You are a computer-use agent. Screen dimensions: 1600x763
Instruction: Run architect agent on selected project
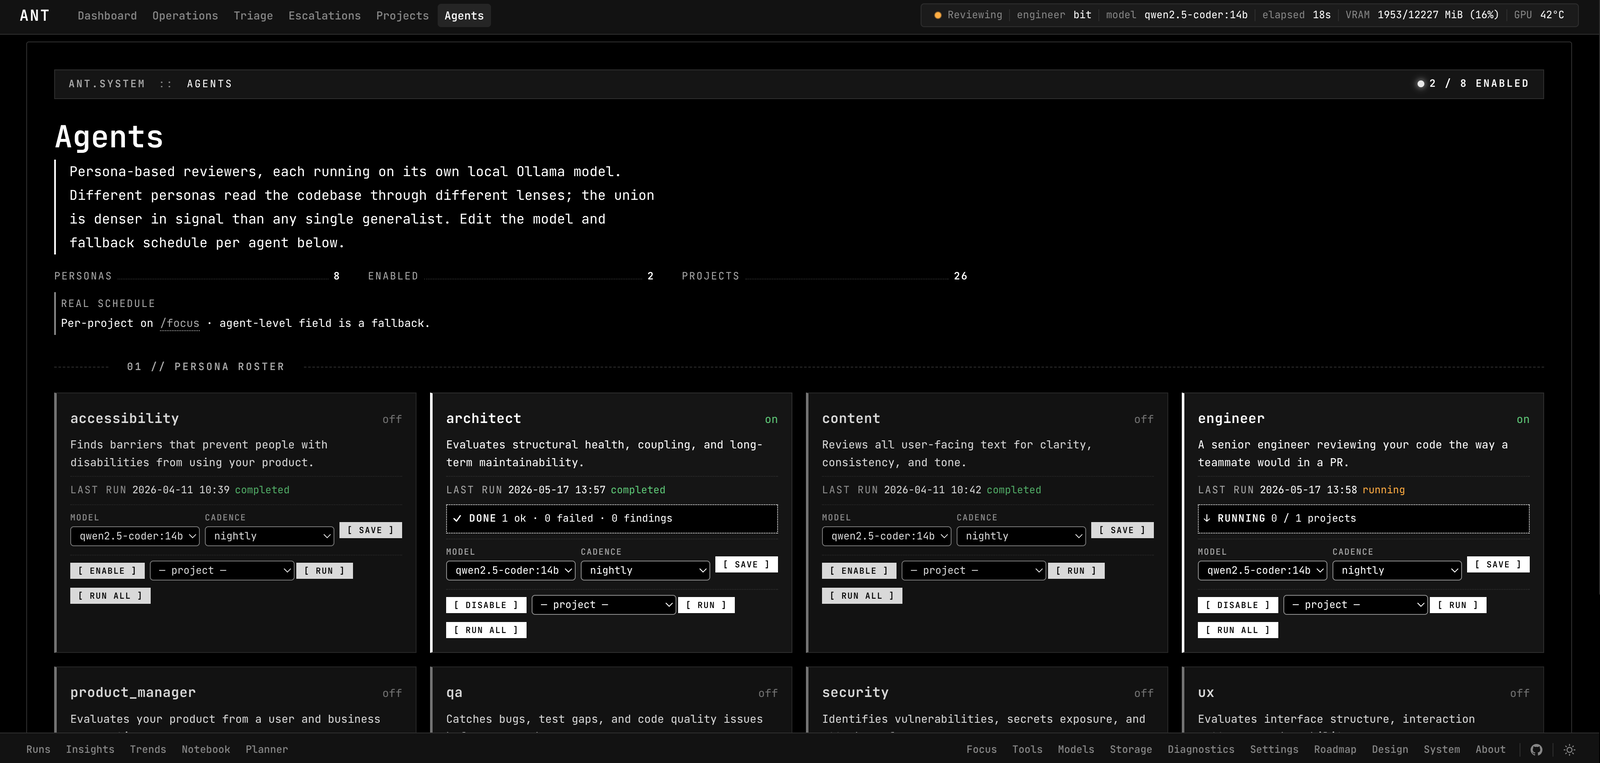[x=706, y=605]
